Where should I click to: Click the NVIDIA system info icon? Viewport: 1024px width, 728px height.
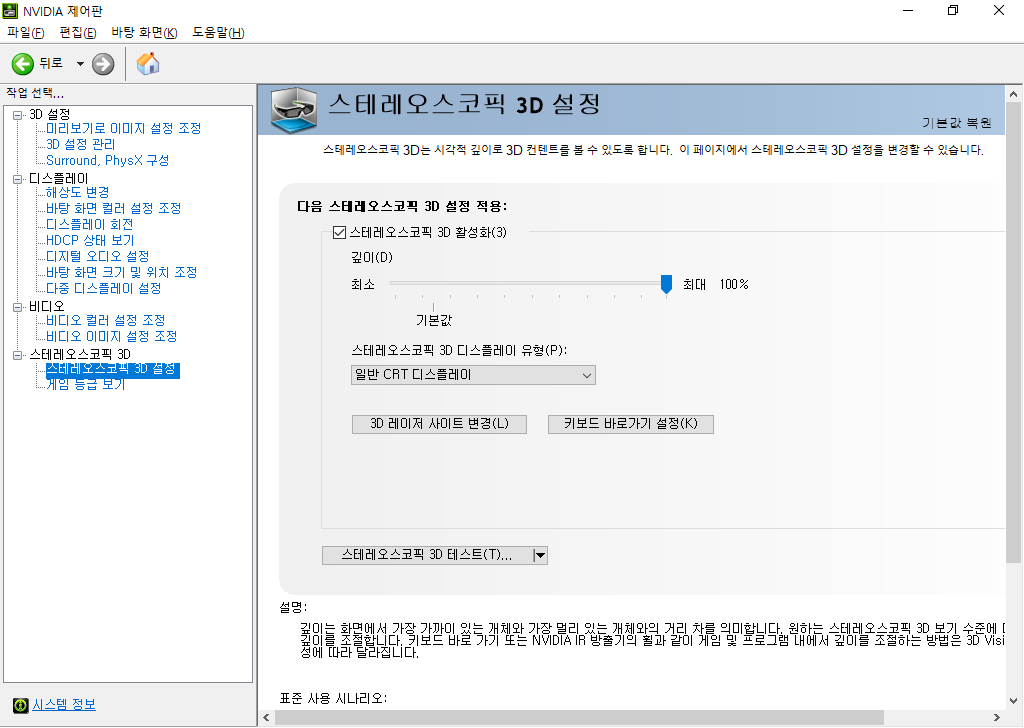point(20,705)
